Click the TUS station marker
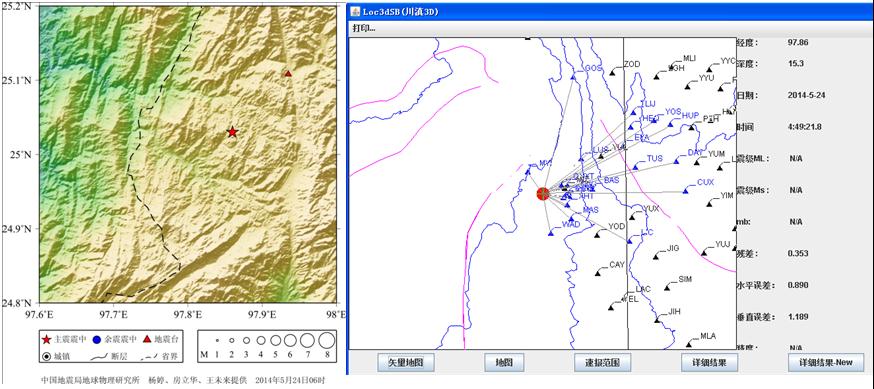The width and height of the screenshot is (874, 389). pos(635,167)
